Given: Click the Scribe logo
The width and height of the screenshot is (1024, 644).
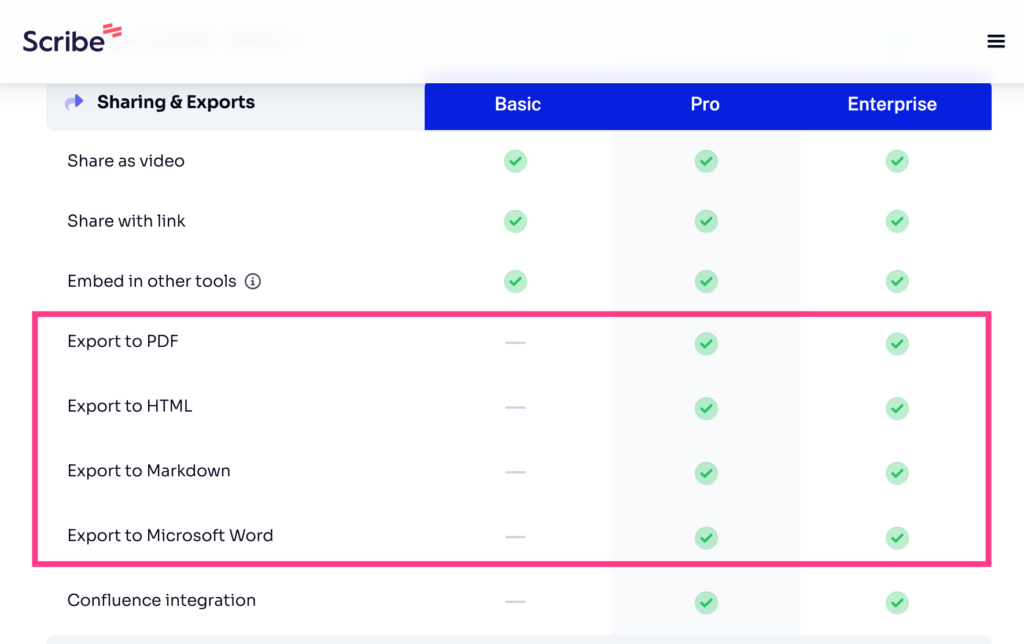Looking at the screenshot, I should (70, 38).
